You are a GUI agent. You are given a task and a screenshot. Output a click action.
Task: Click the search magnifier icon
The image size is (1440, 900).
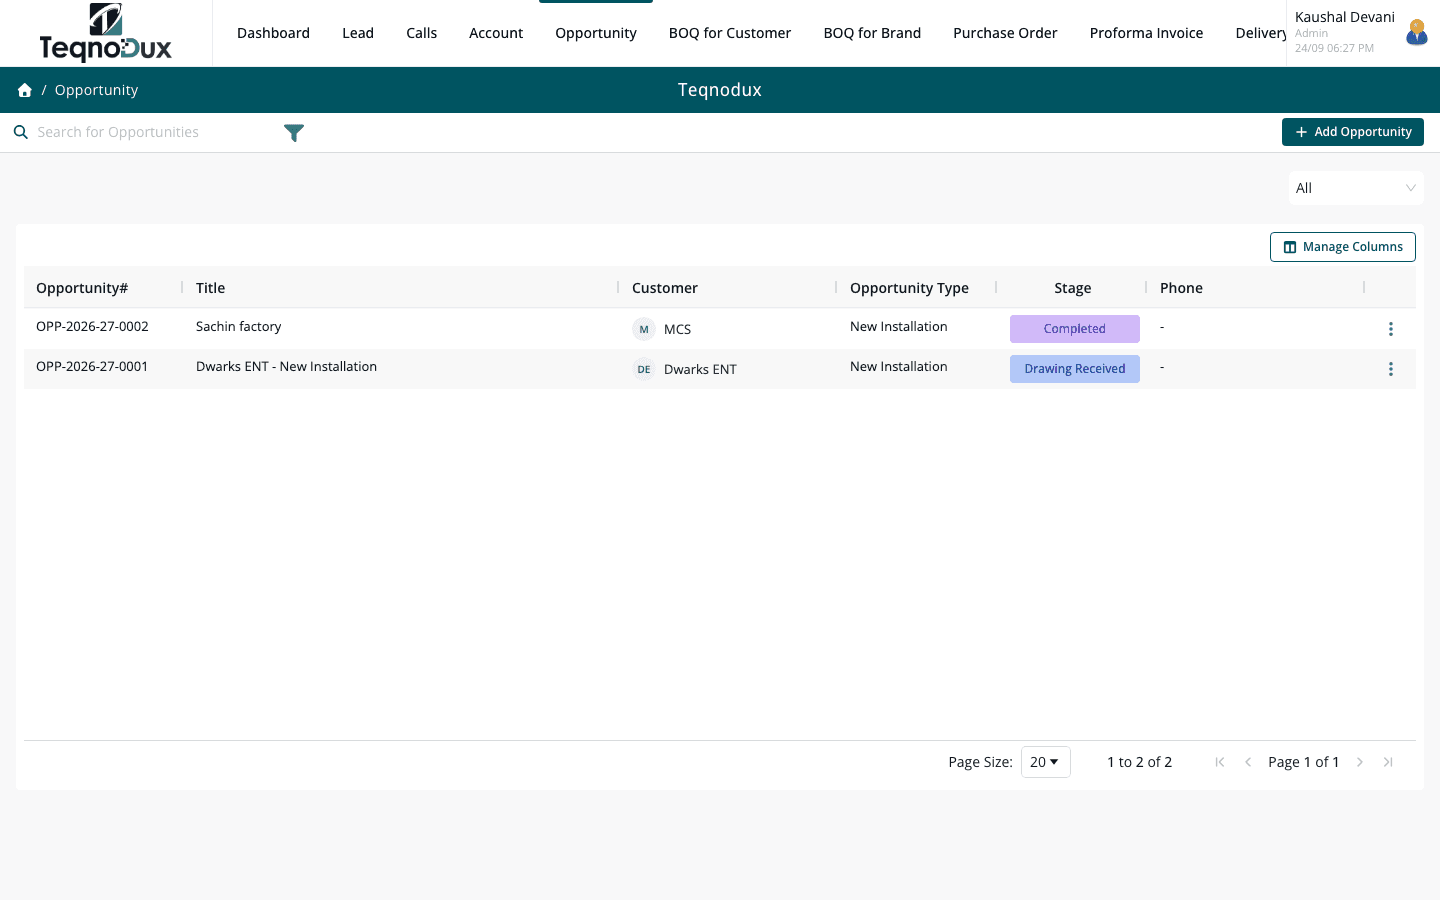[x=20, y=132]
